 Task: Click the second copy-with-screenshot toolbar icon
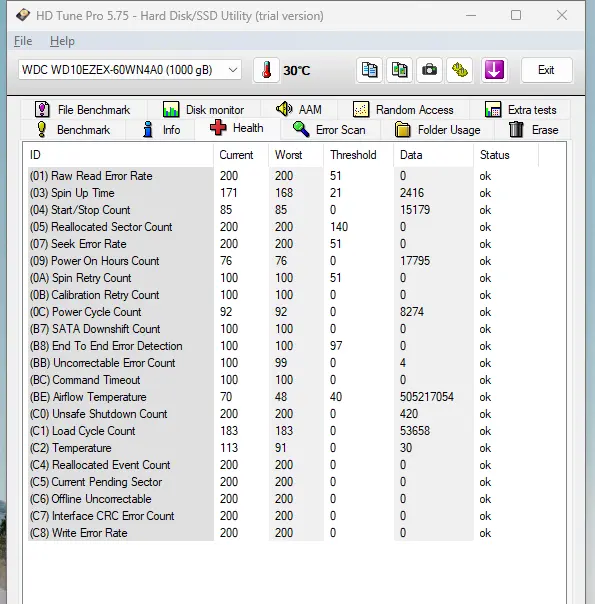click(399, 70)
